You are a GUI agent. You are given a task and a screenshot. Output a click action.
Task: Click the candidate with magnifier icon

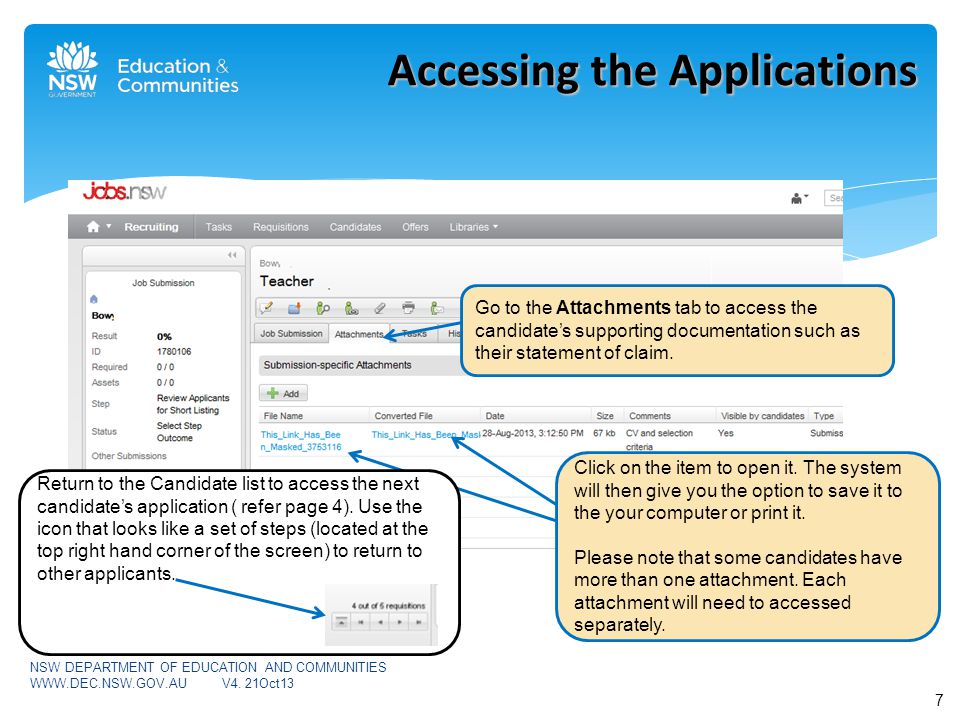323,308
